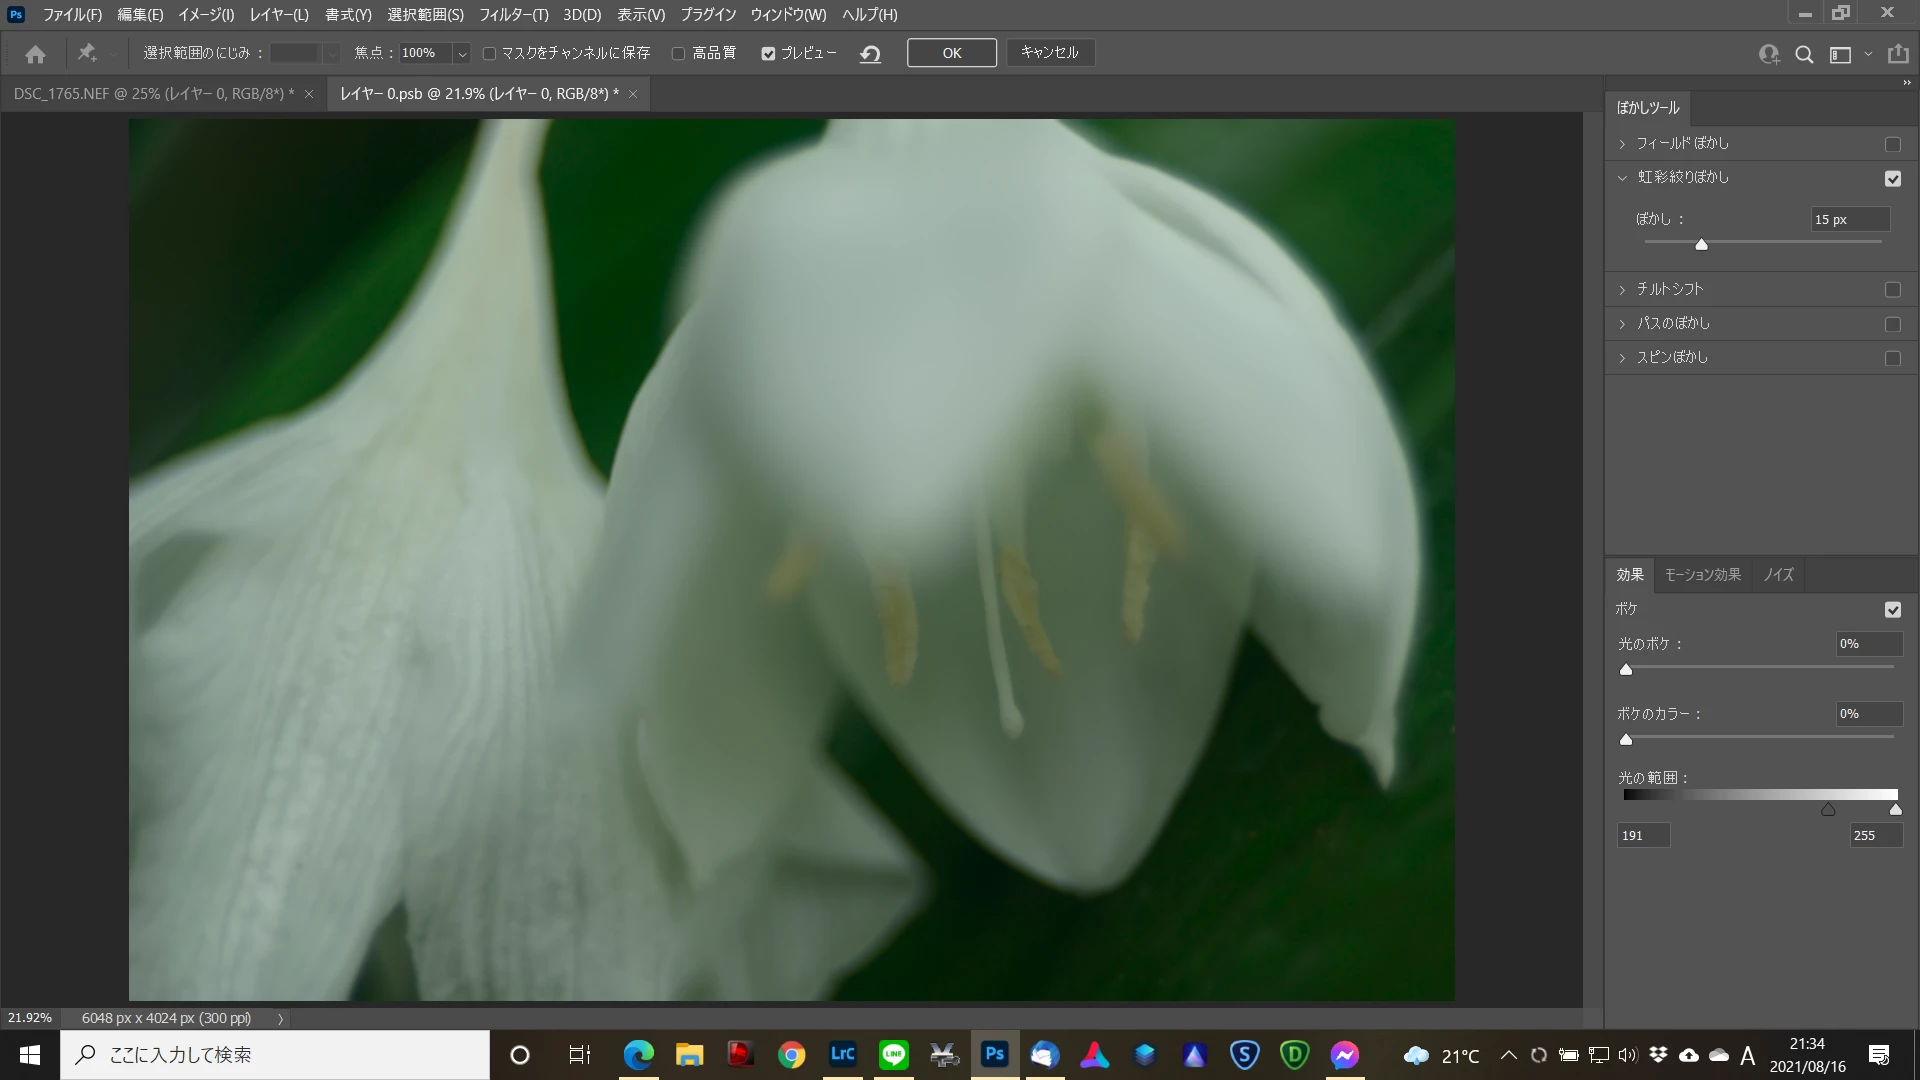Screen dimensions: 1920x1080
Task: Click the share/export icon
Action: [x=1897, y=54]
